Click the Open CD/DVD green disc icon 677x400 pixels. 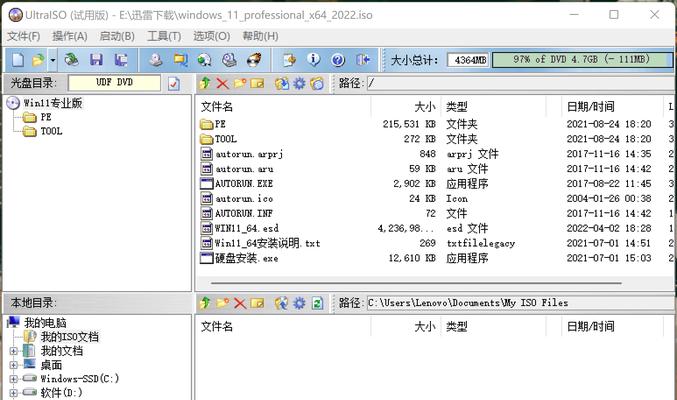[72, 60]
